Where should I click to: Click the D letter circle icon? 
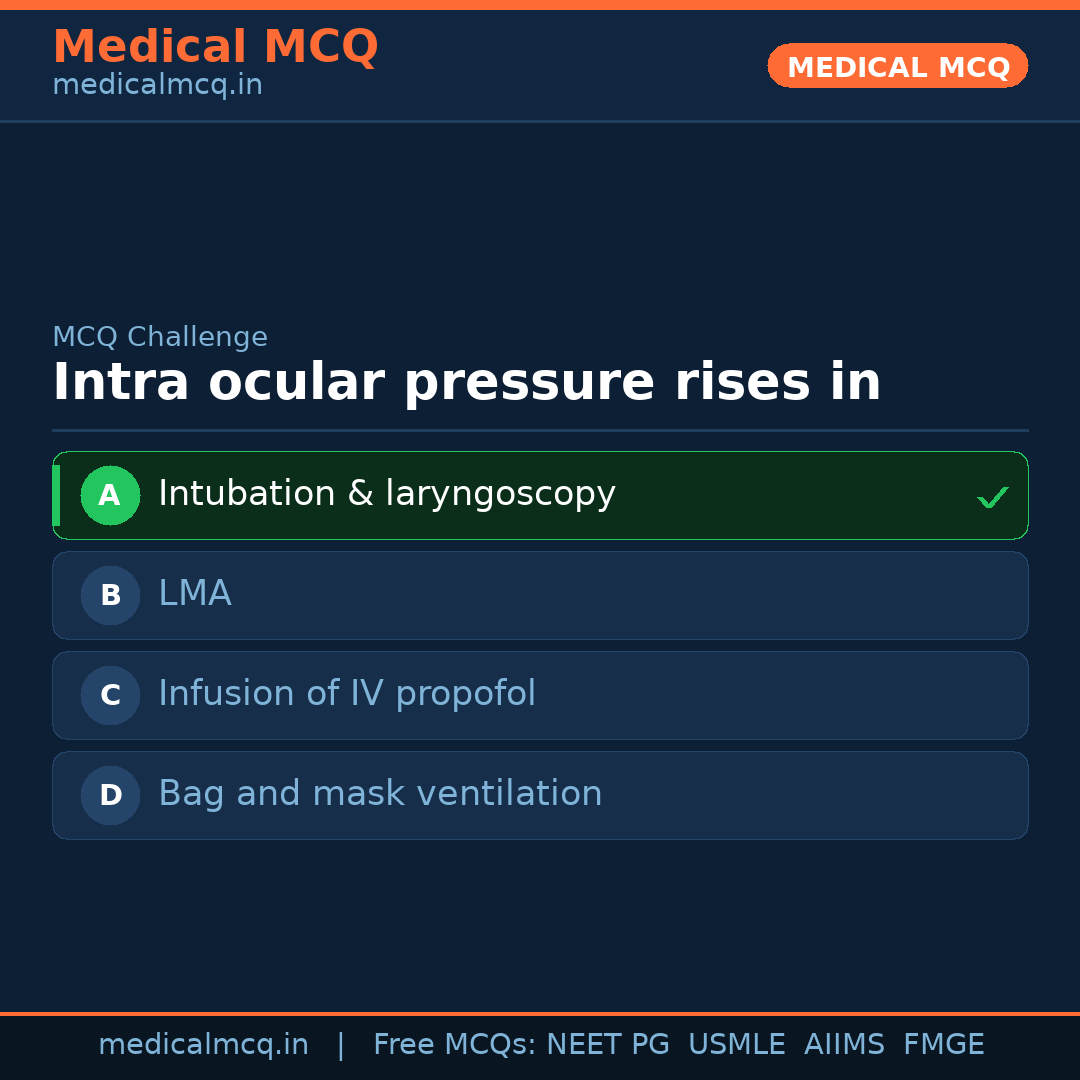click(110, 795)
